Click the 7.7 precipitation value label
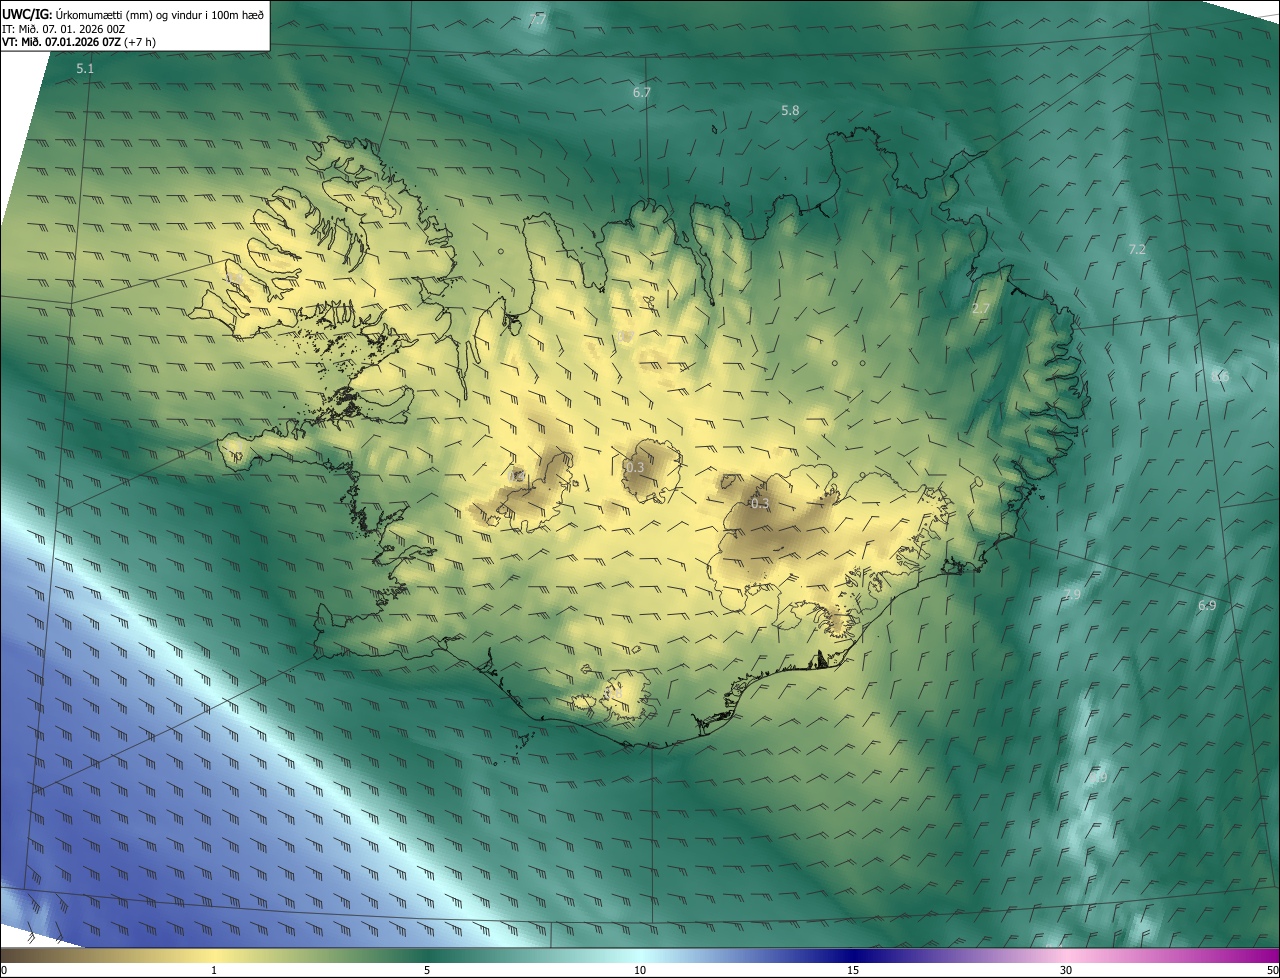The image size is (1280, 978). [x=537, y=20]
